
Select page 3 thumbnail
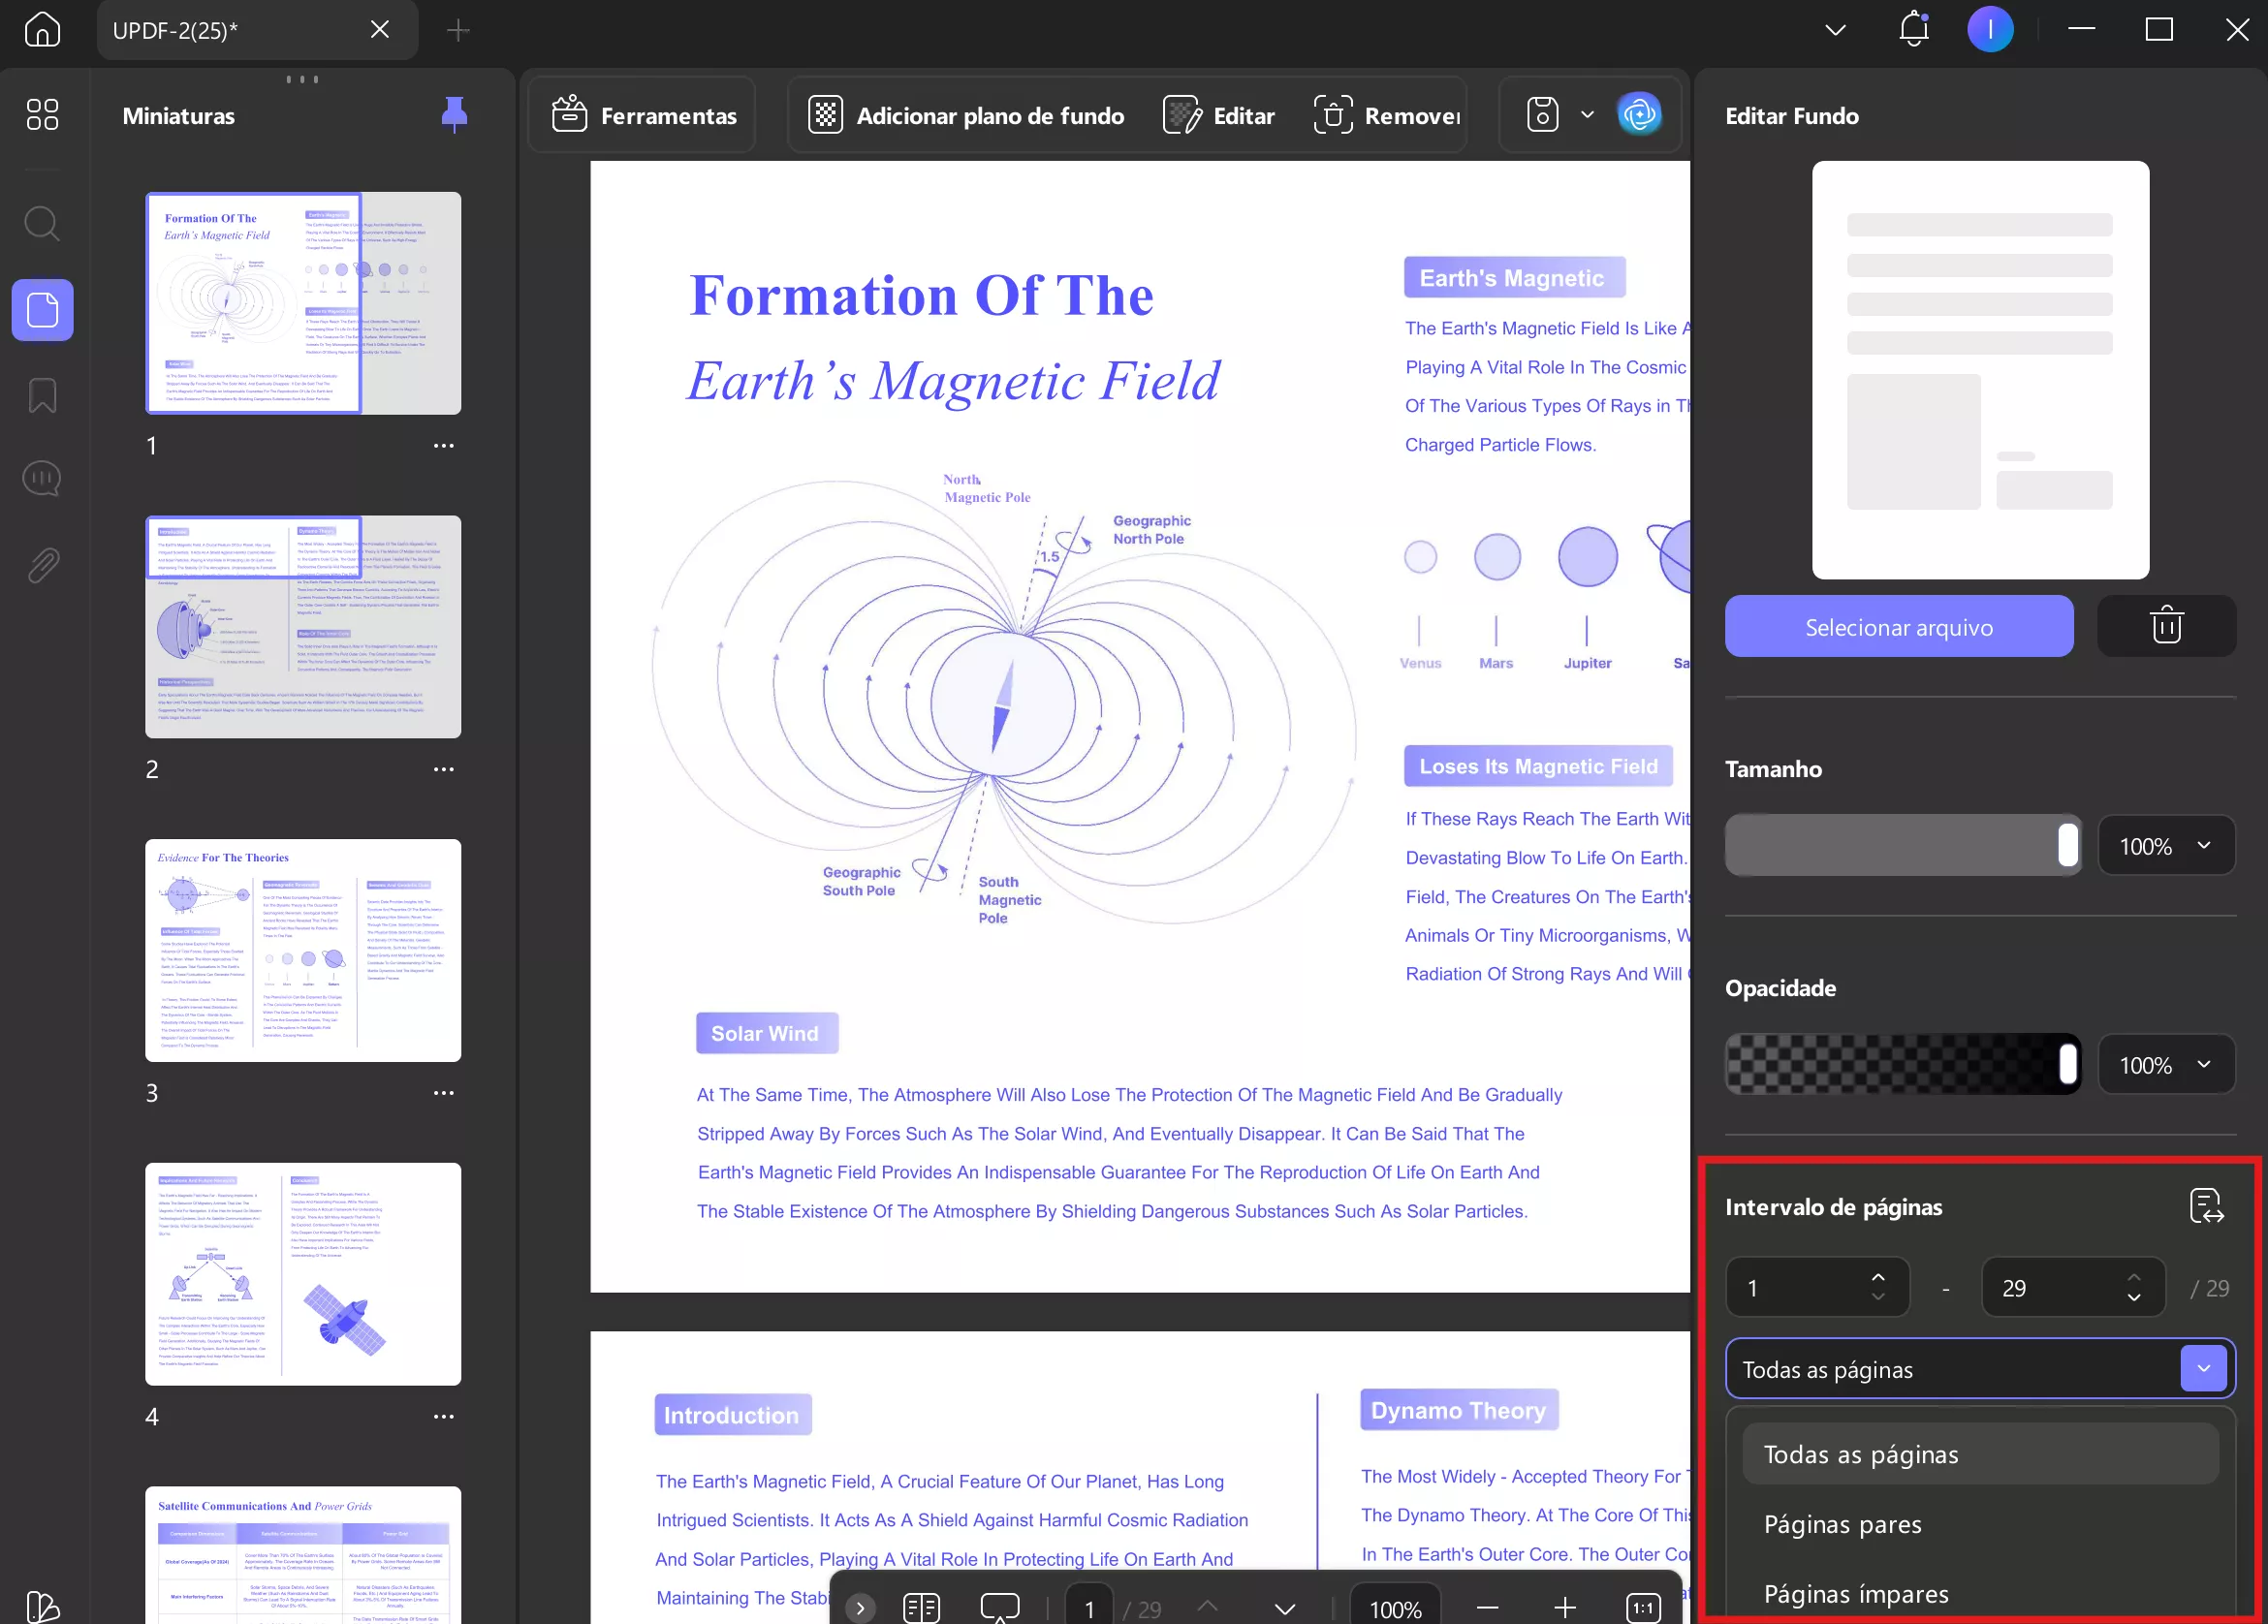pyautogui.click(x=303, y=950)
